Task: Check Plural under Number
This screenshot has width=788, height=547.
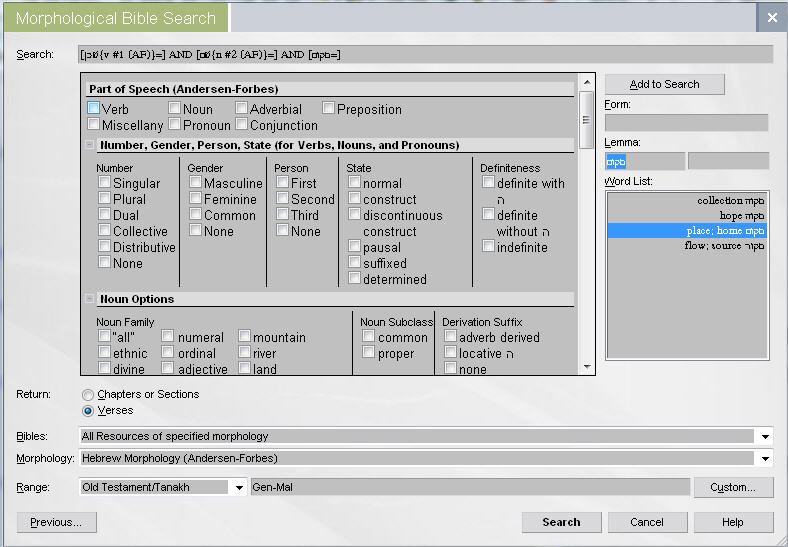Action: coord(104,198)
